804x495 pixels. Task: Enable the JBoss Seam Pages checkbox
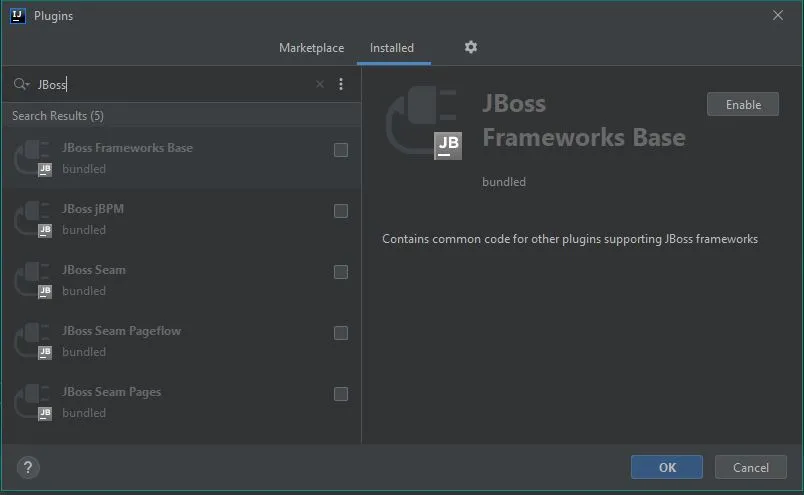coord(341,394)
